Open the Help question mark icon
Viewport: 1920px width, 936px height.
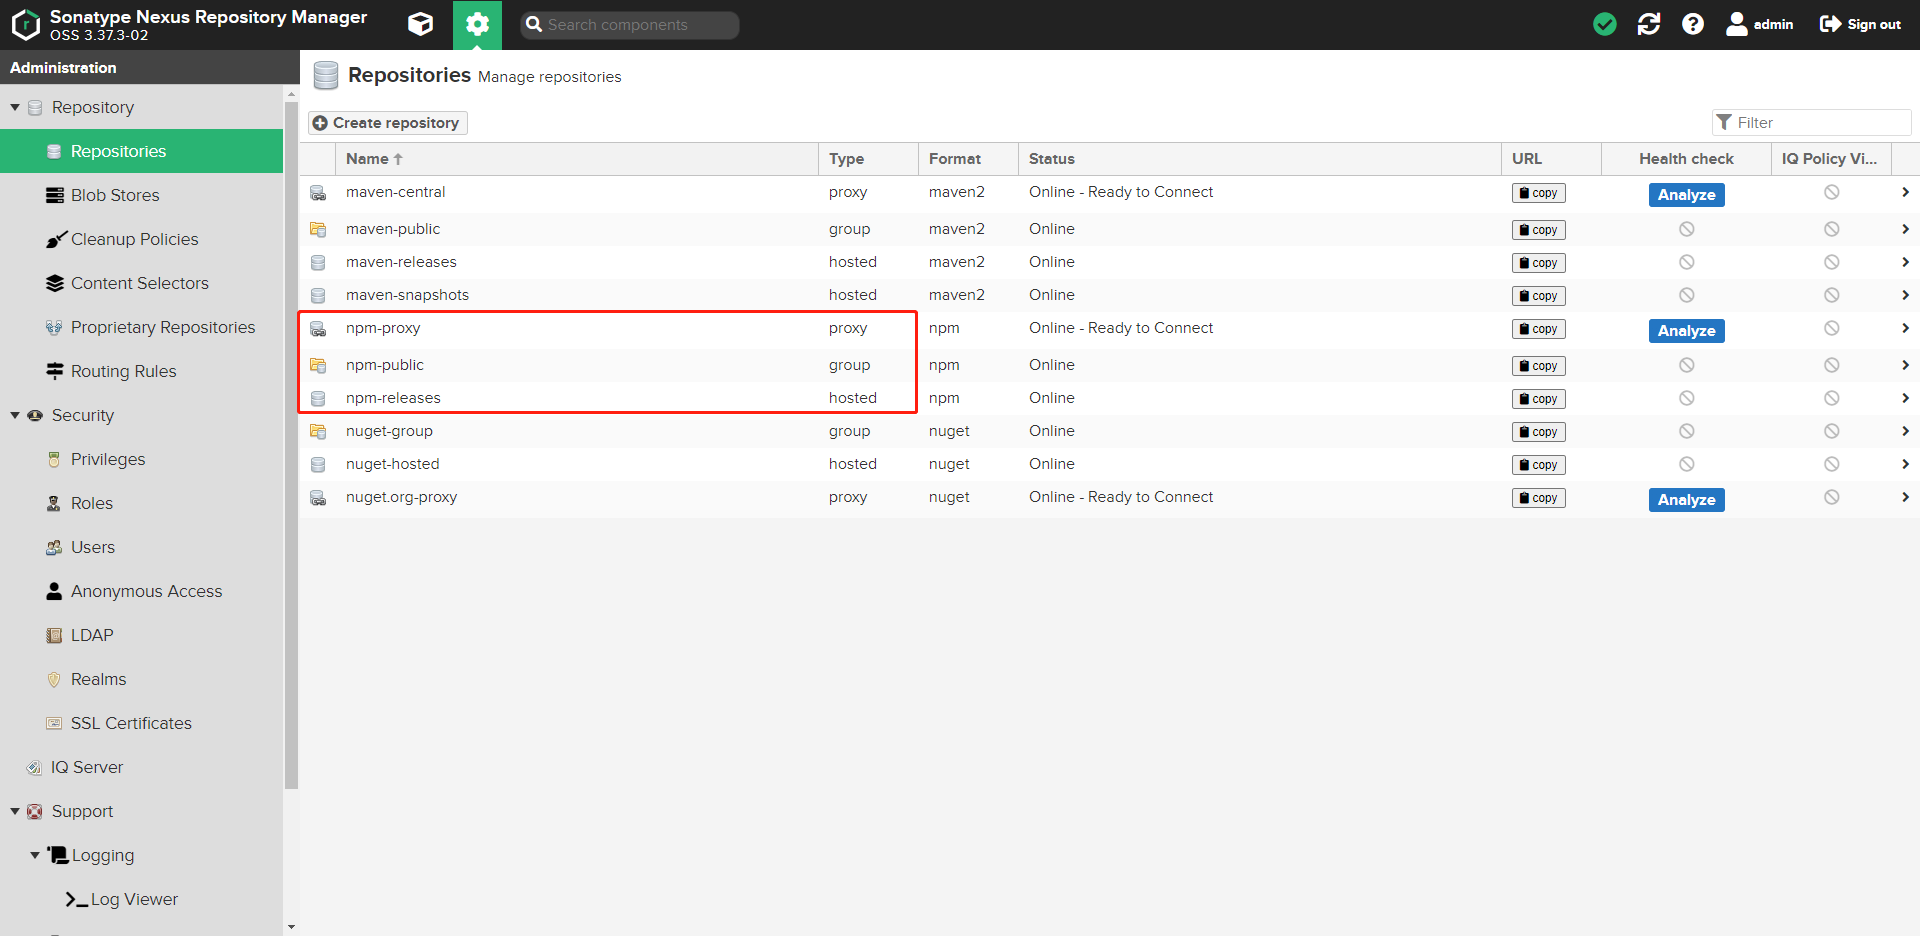click(x=1693, y=24)
